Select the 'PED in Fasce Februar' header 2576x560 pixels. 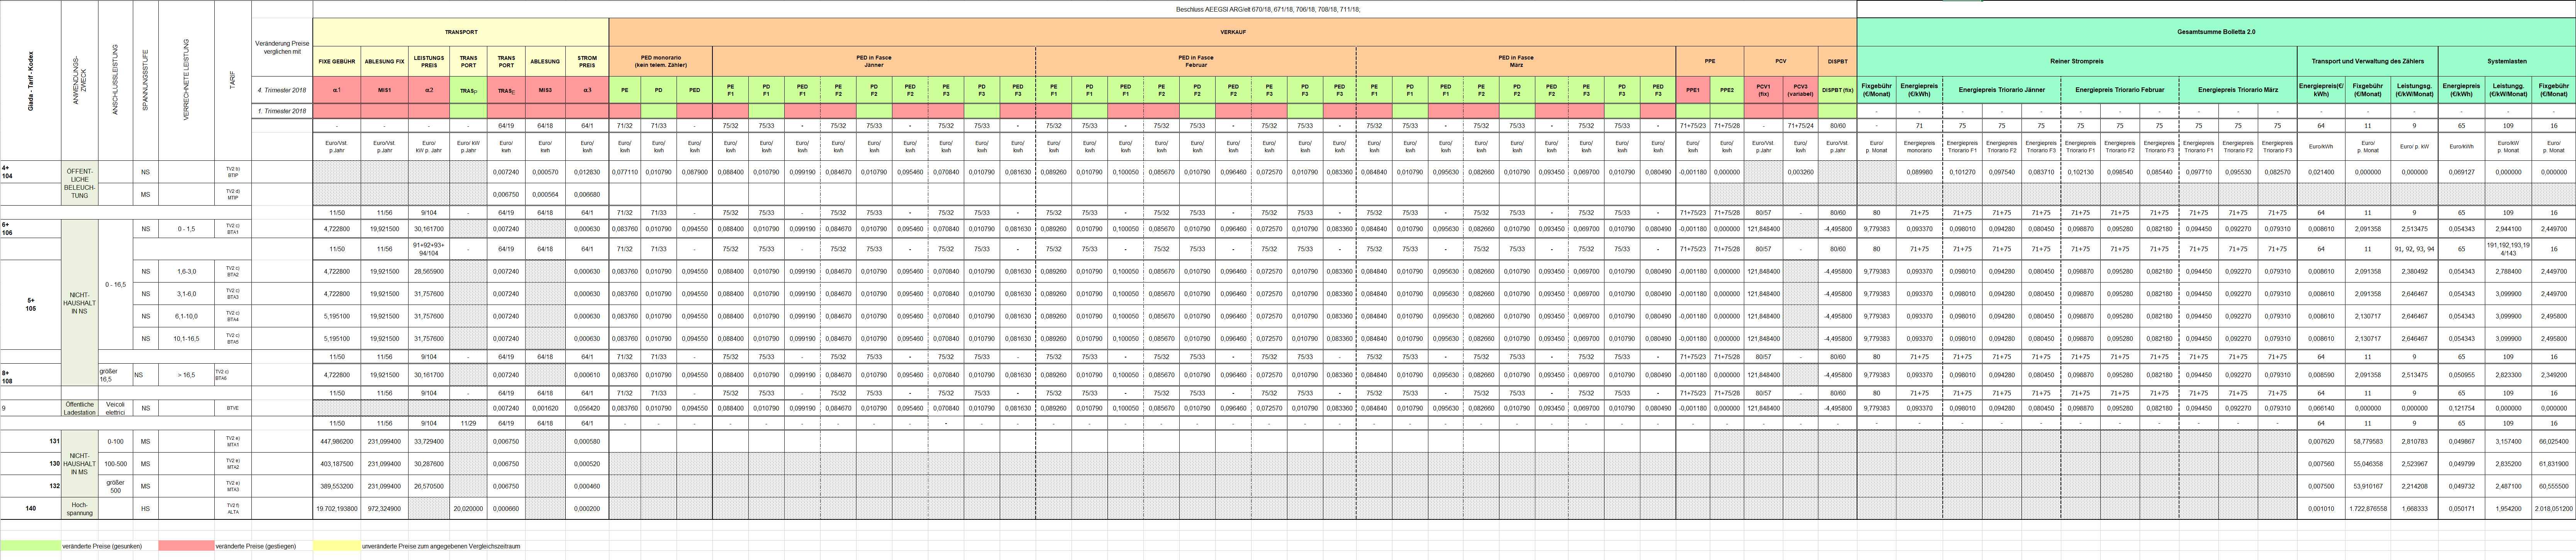[x=1196, y=61]
